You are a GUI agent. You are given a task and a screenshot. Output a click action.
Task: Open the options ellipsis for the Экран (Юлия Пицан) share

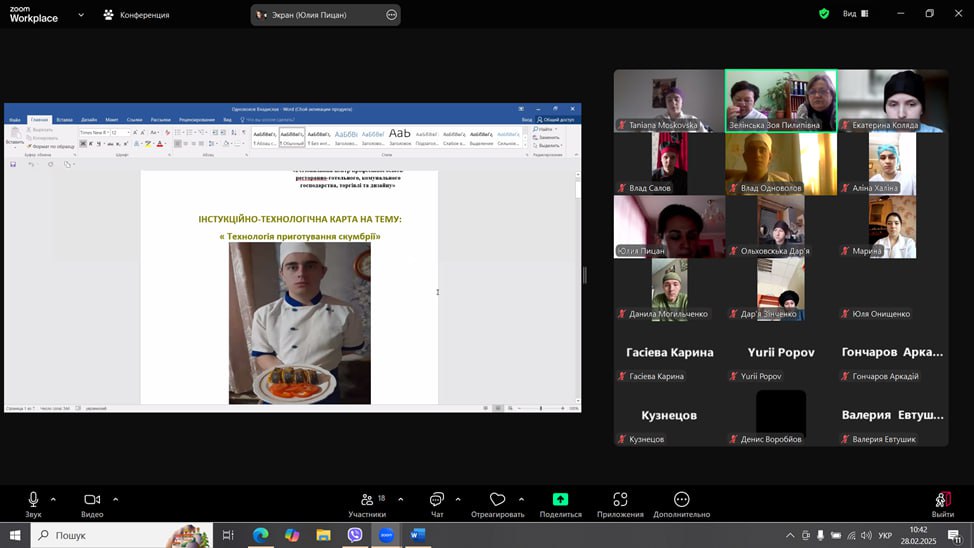pyautogui.click(x=391, y=15)
